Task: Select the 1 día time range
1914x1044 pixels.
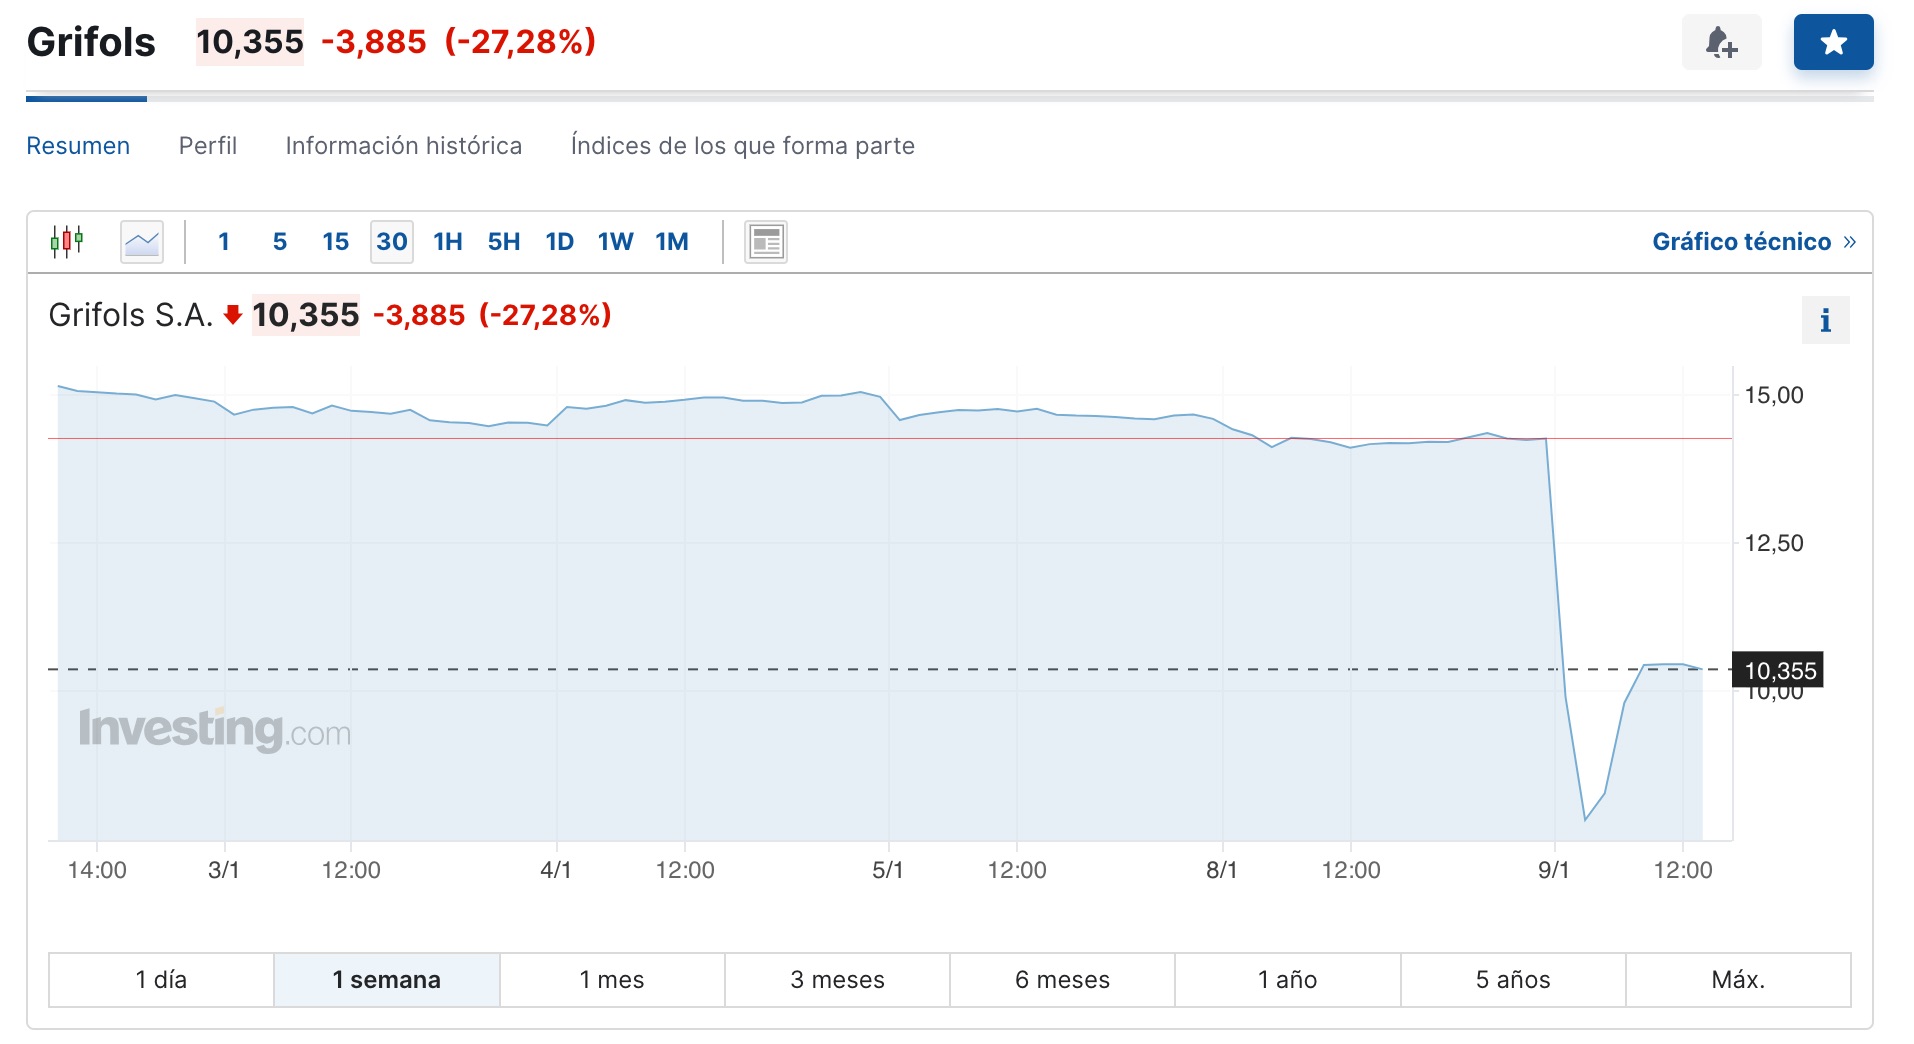Action: (x=161, y=980)
